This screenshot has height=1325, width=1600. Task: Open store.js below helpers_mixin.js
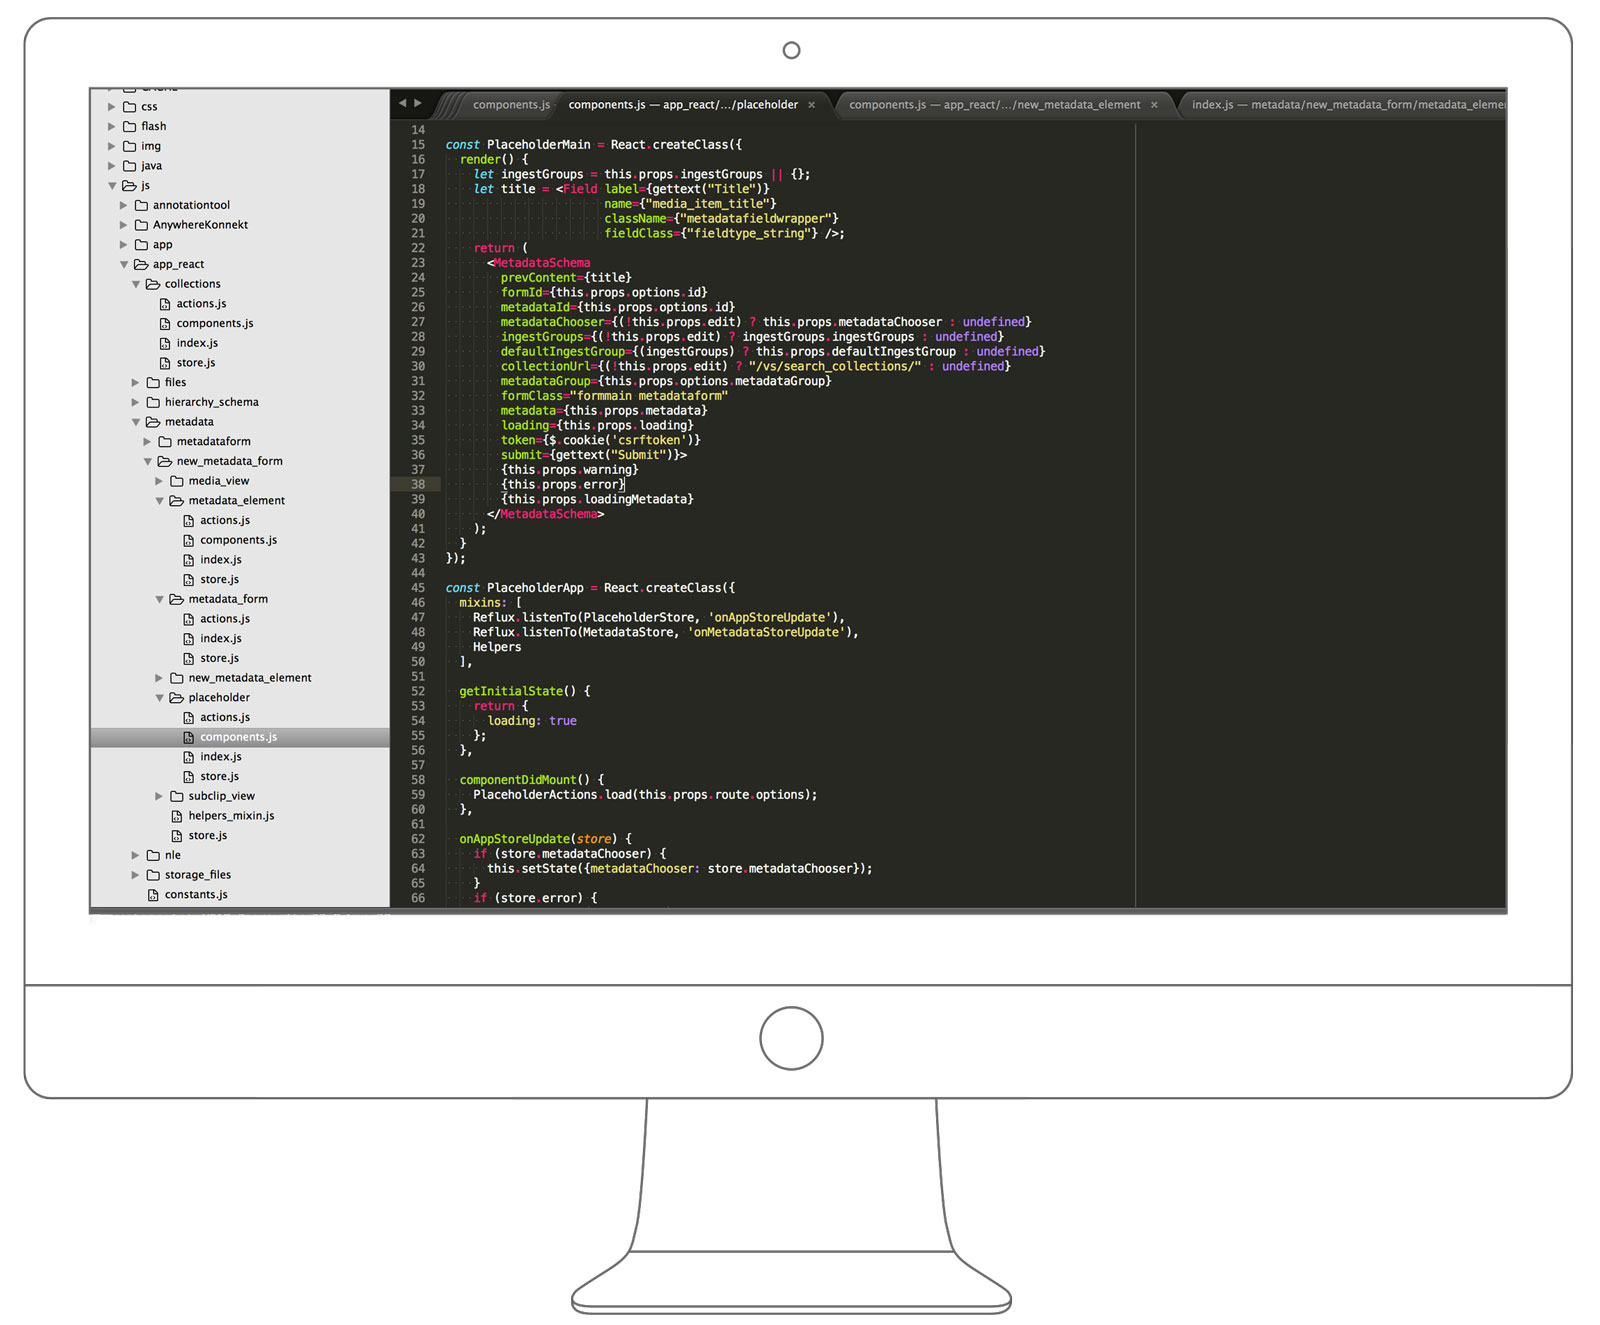[208, 835]
